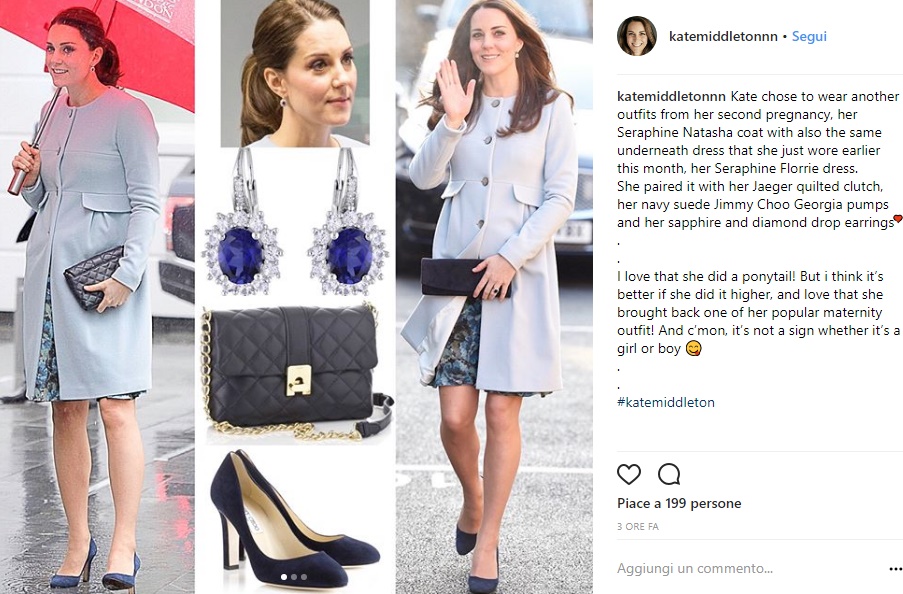Image resolution: width=903 pixels, height=594 pixels.
Task: Open the katemiddletonnn profile avatar
Action: (636, 36)
